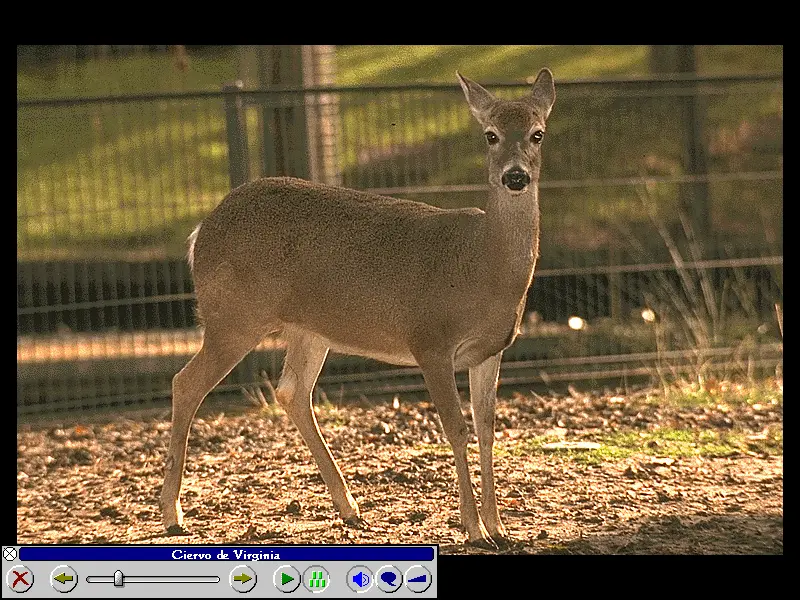
Task: Click slider track right of the thumb
Action: (175, 579)
